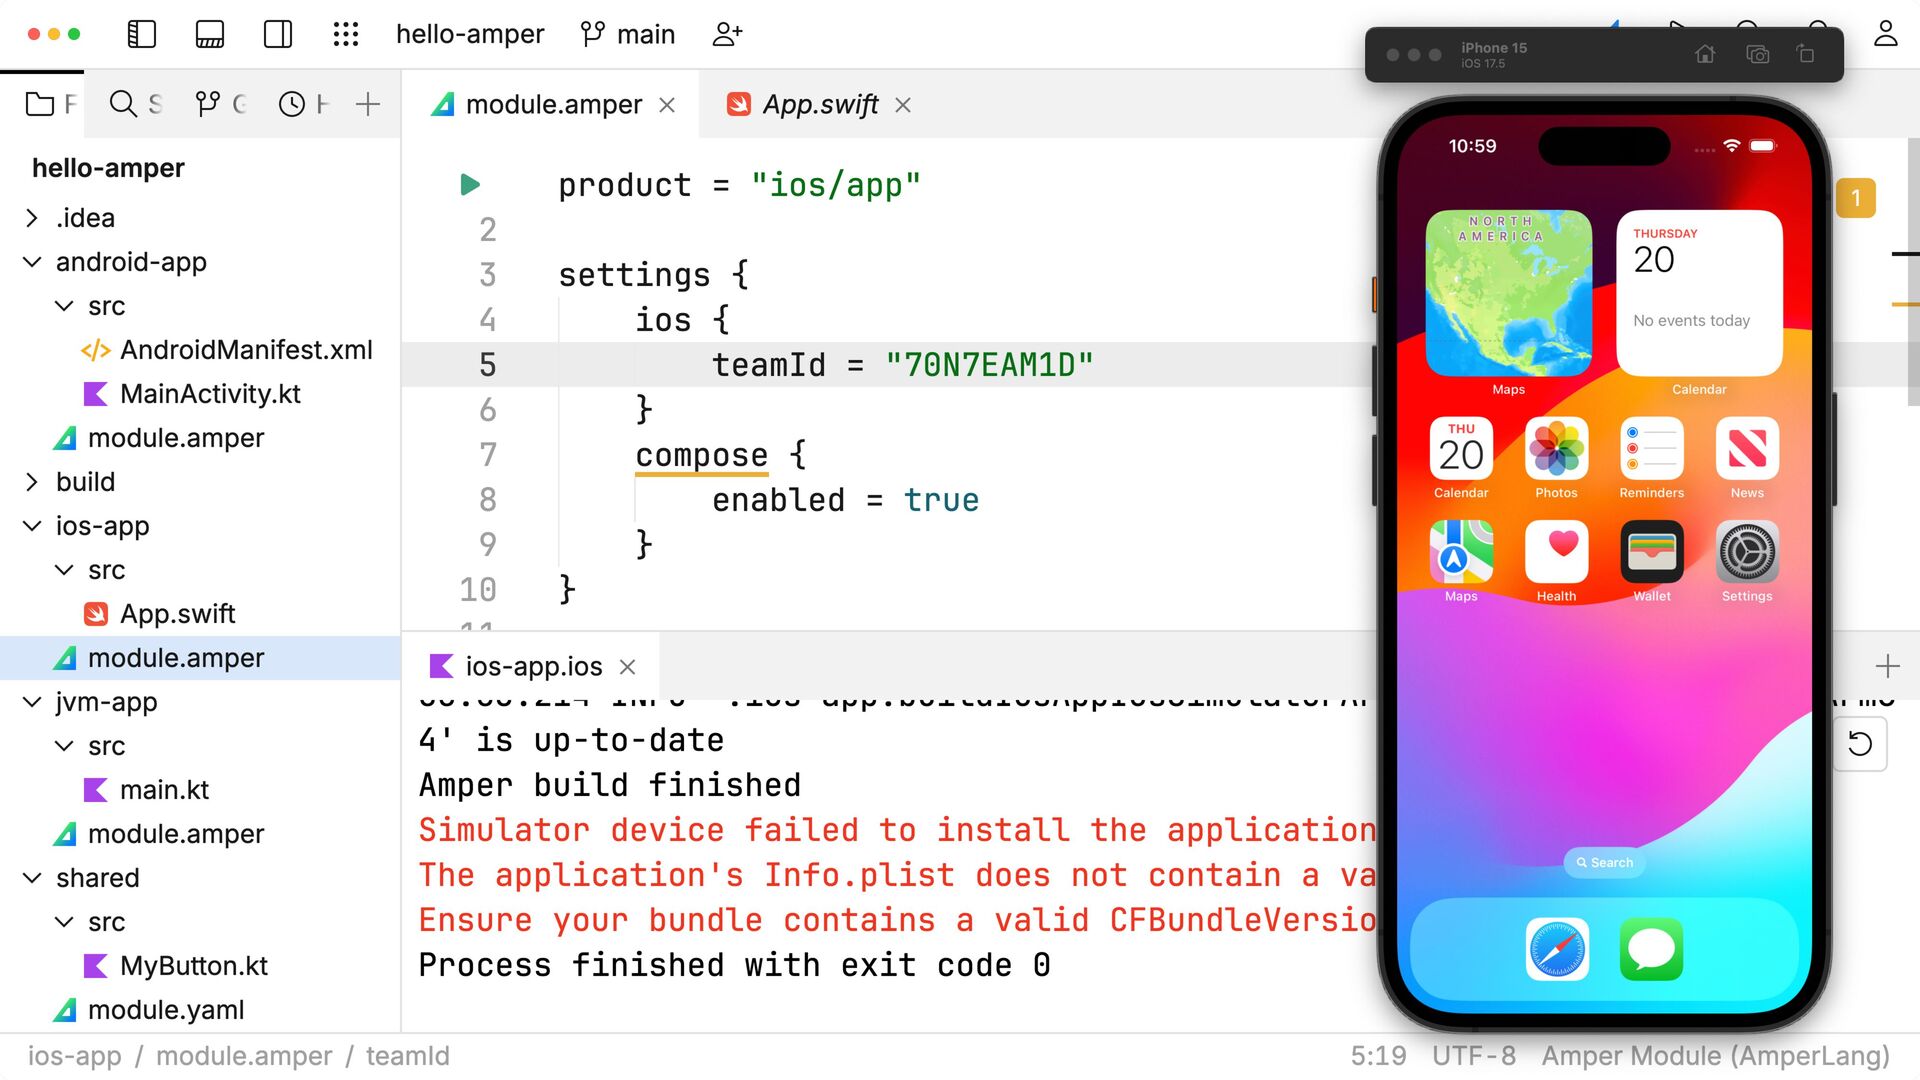
Task: Click the simulator Home button icon
Action: [x=1705, y=54]
